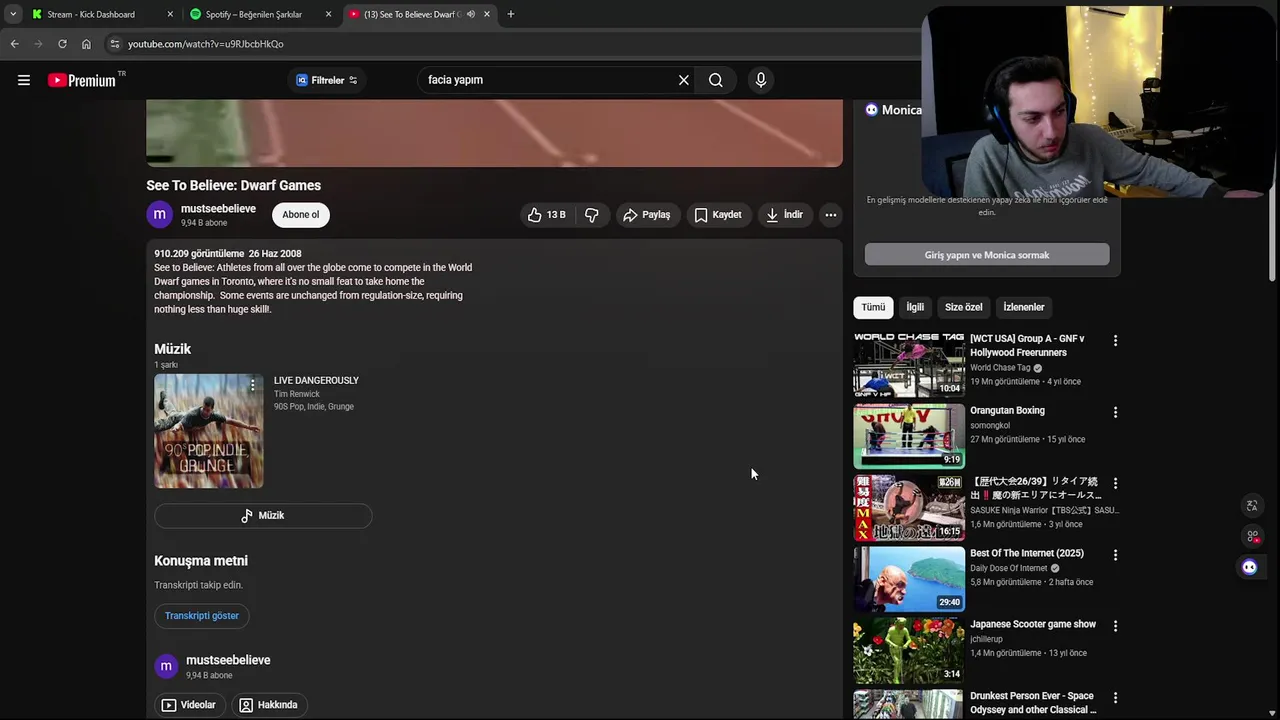
Task: View site information icon in address bar
Action: pyautogui.click(x=115, y=44)
